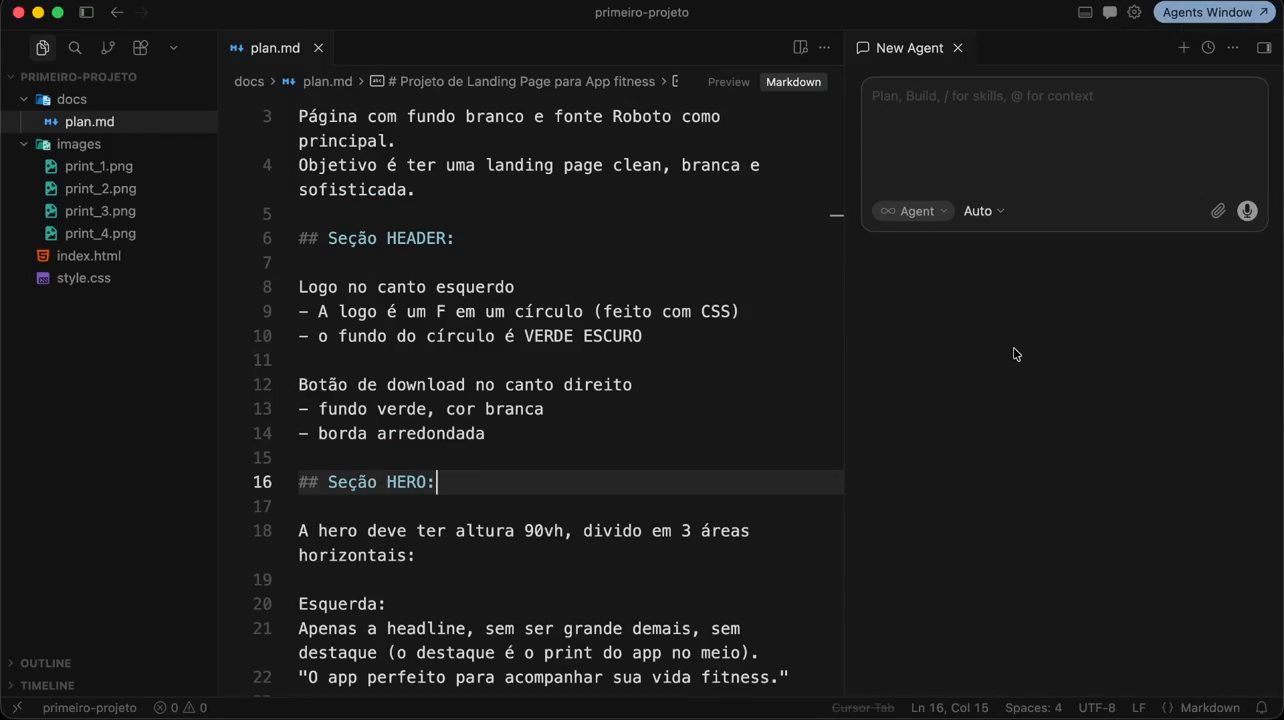Image resolution: width=1284 pixels, height=720 pixels.
Task: Select the plan.md editor tab
Action: 277,48
